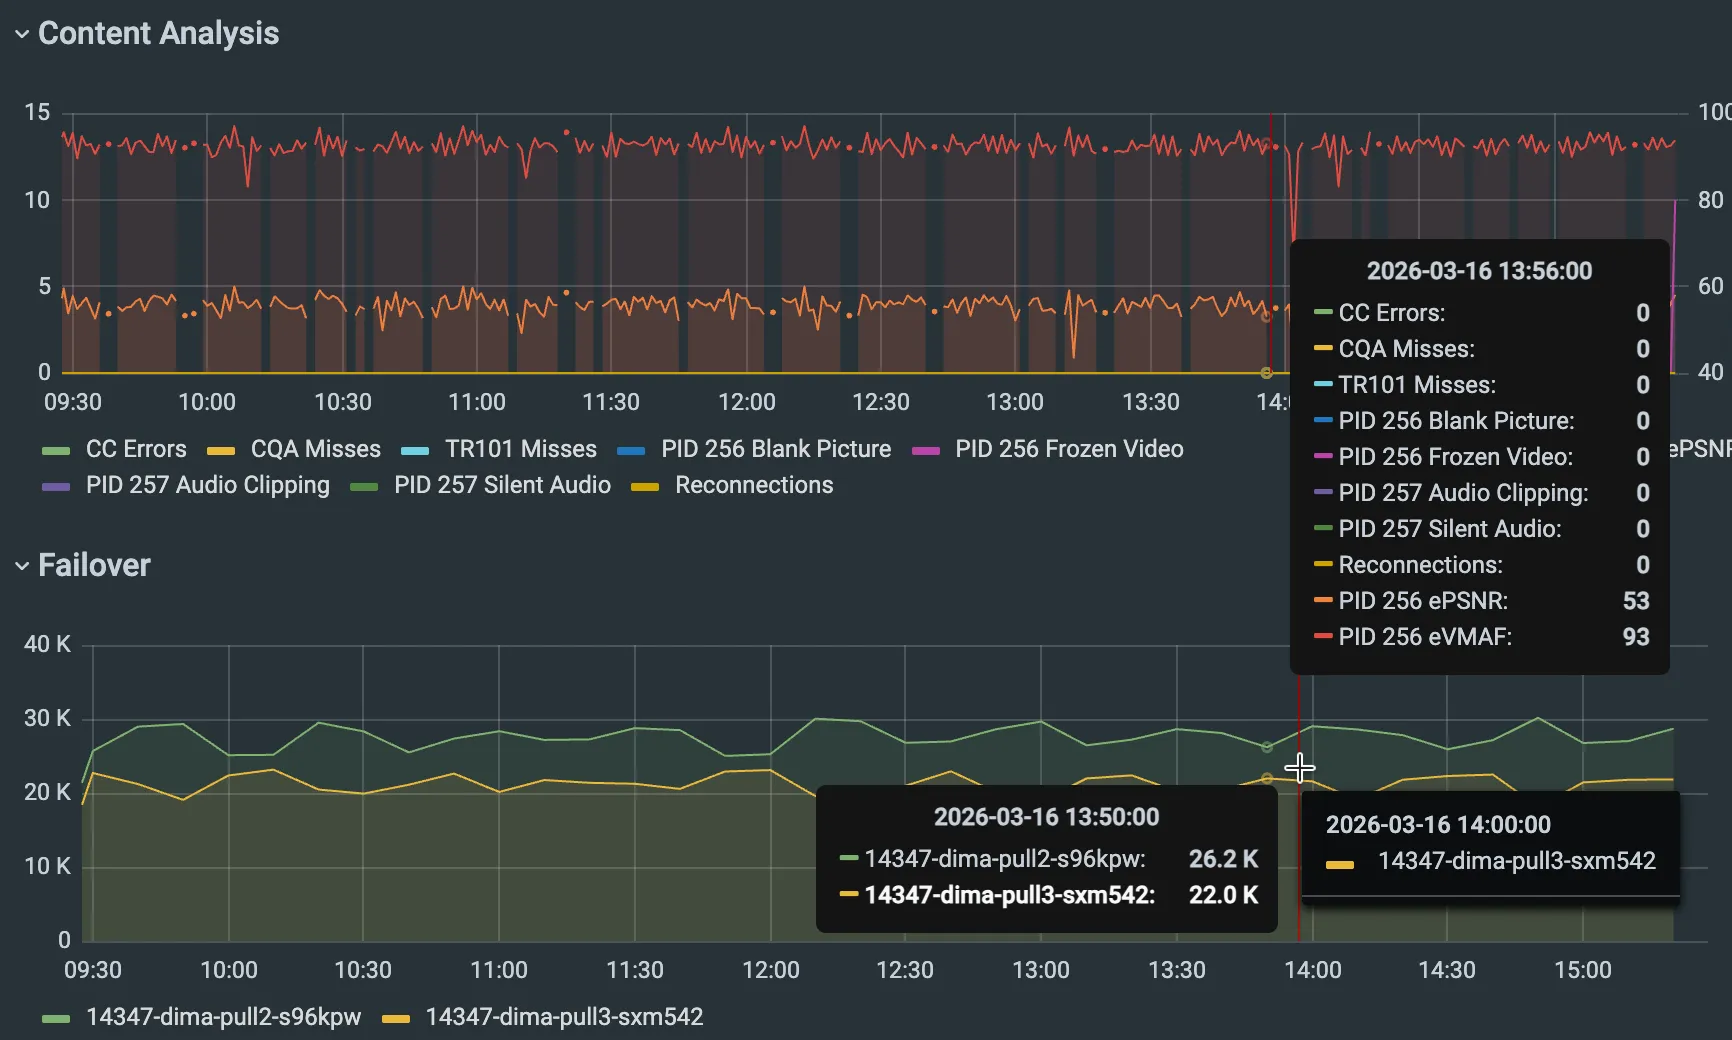Select the tooltip timestamp "2026-03-16 13:50:00"
The image size is (1732, 1040).
[1047, 817]
